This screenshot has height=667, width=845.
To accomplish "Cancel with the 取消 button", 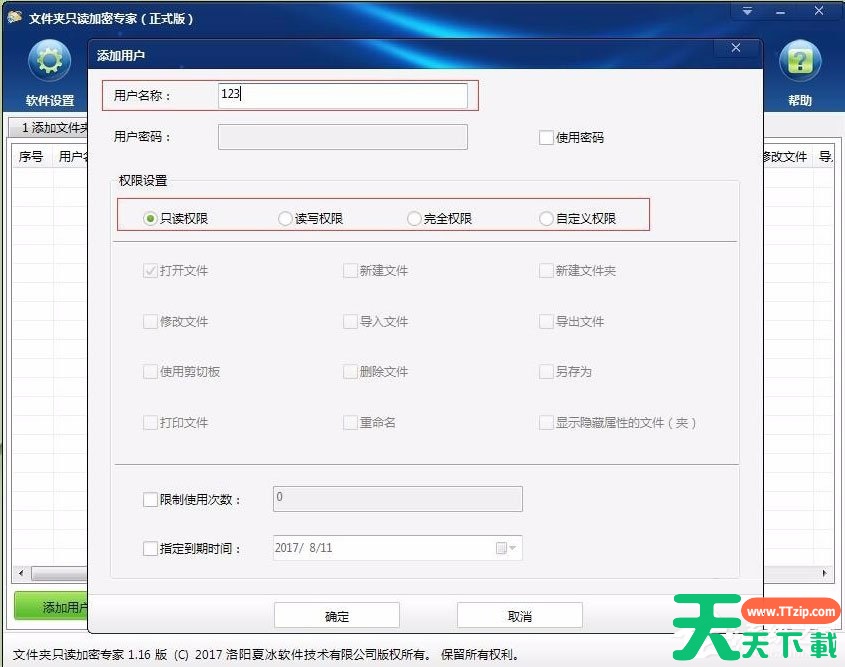I will pos(520,615).
